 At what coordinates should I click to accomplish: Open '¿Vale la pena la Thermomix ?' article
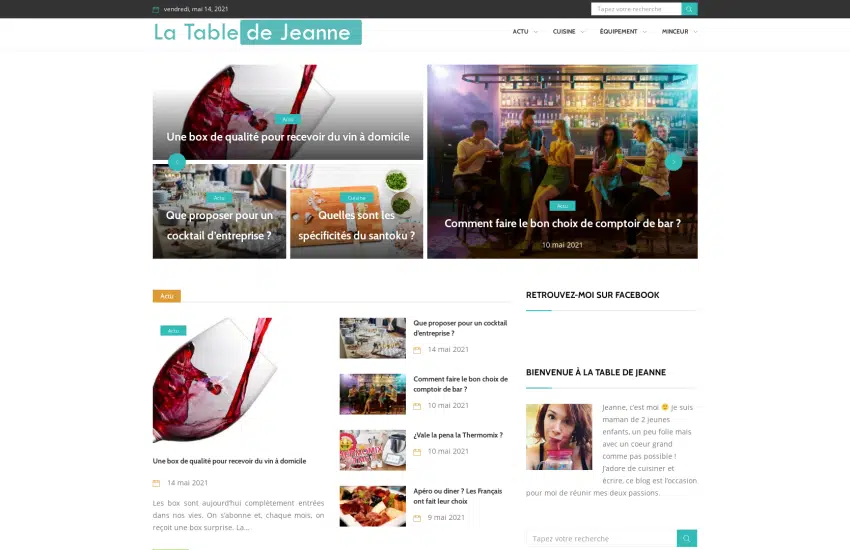(458, 435)
